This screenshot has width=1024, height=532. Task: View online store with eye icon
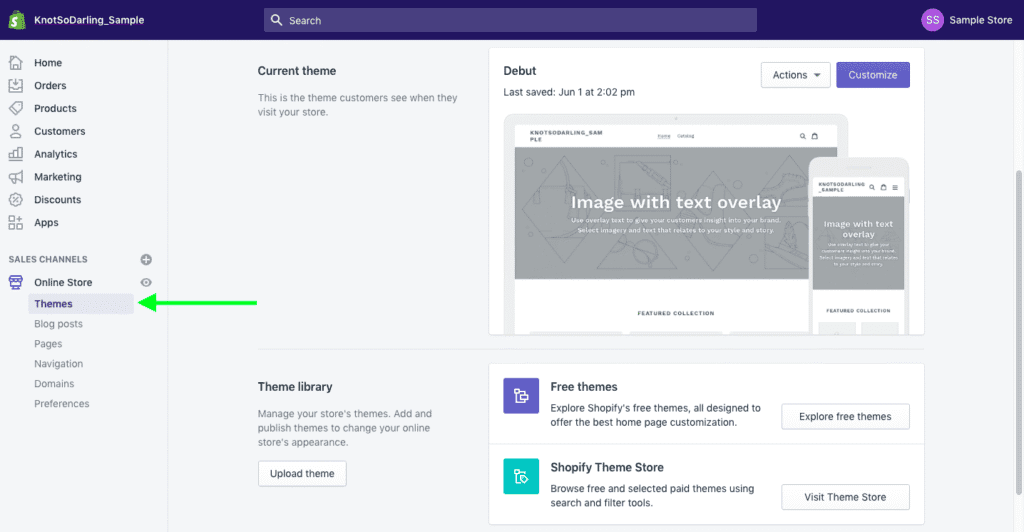point(146,283)
